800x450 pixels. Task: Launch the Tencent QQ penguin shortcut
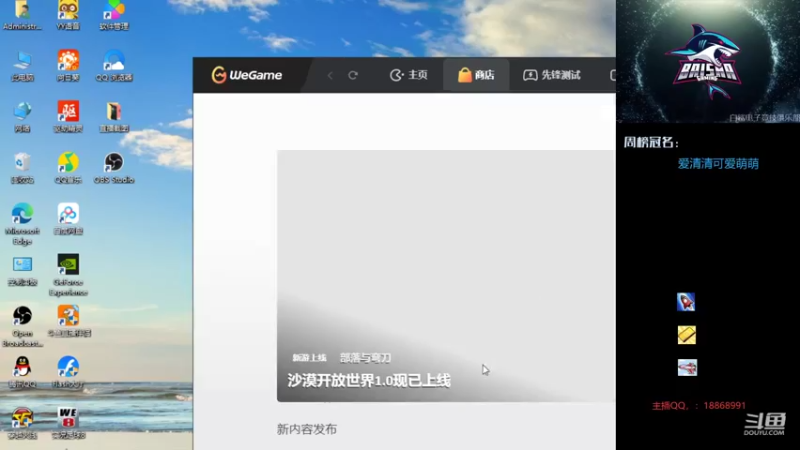coord(22,372)
